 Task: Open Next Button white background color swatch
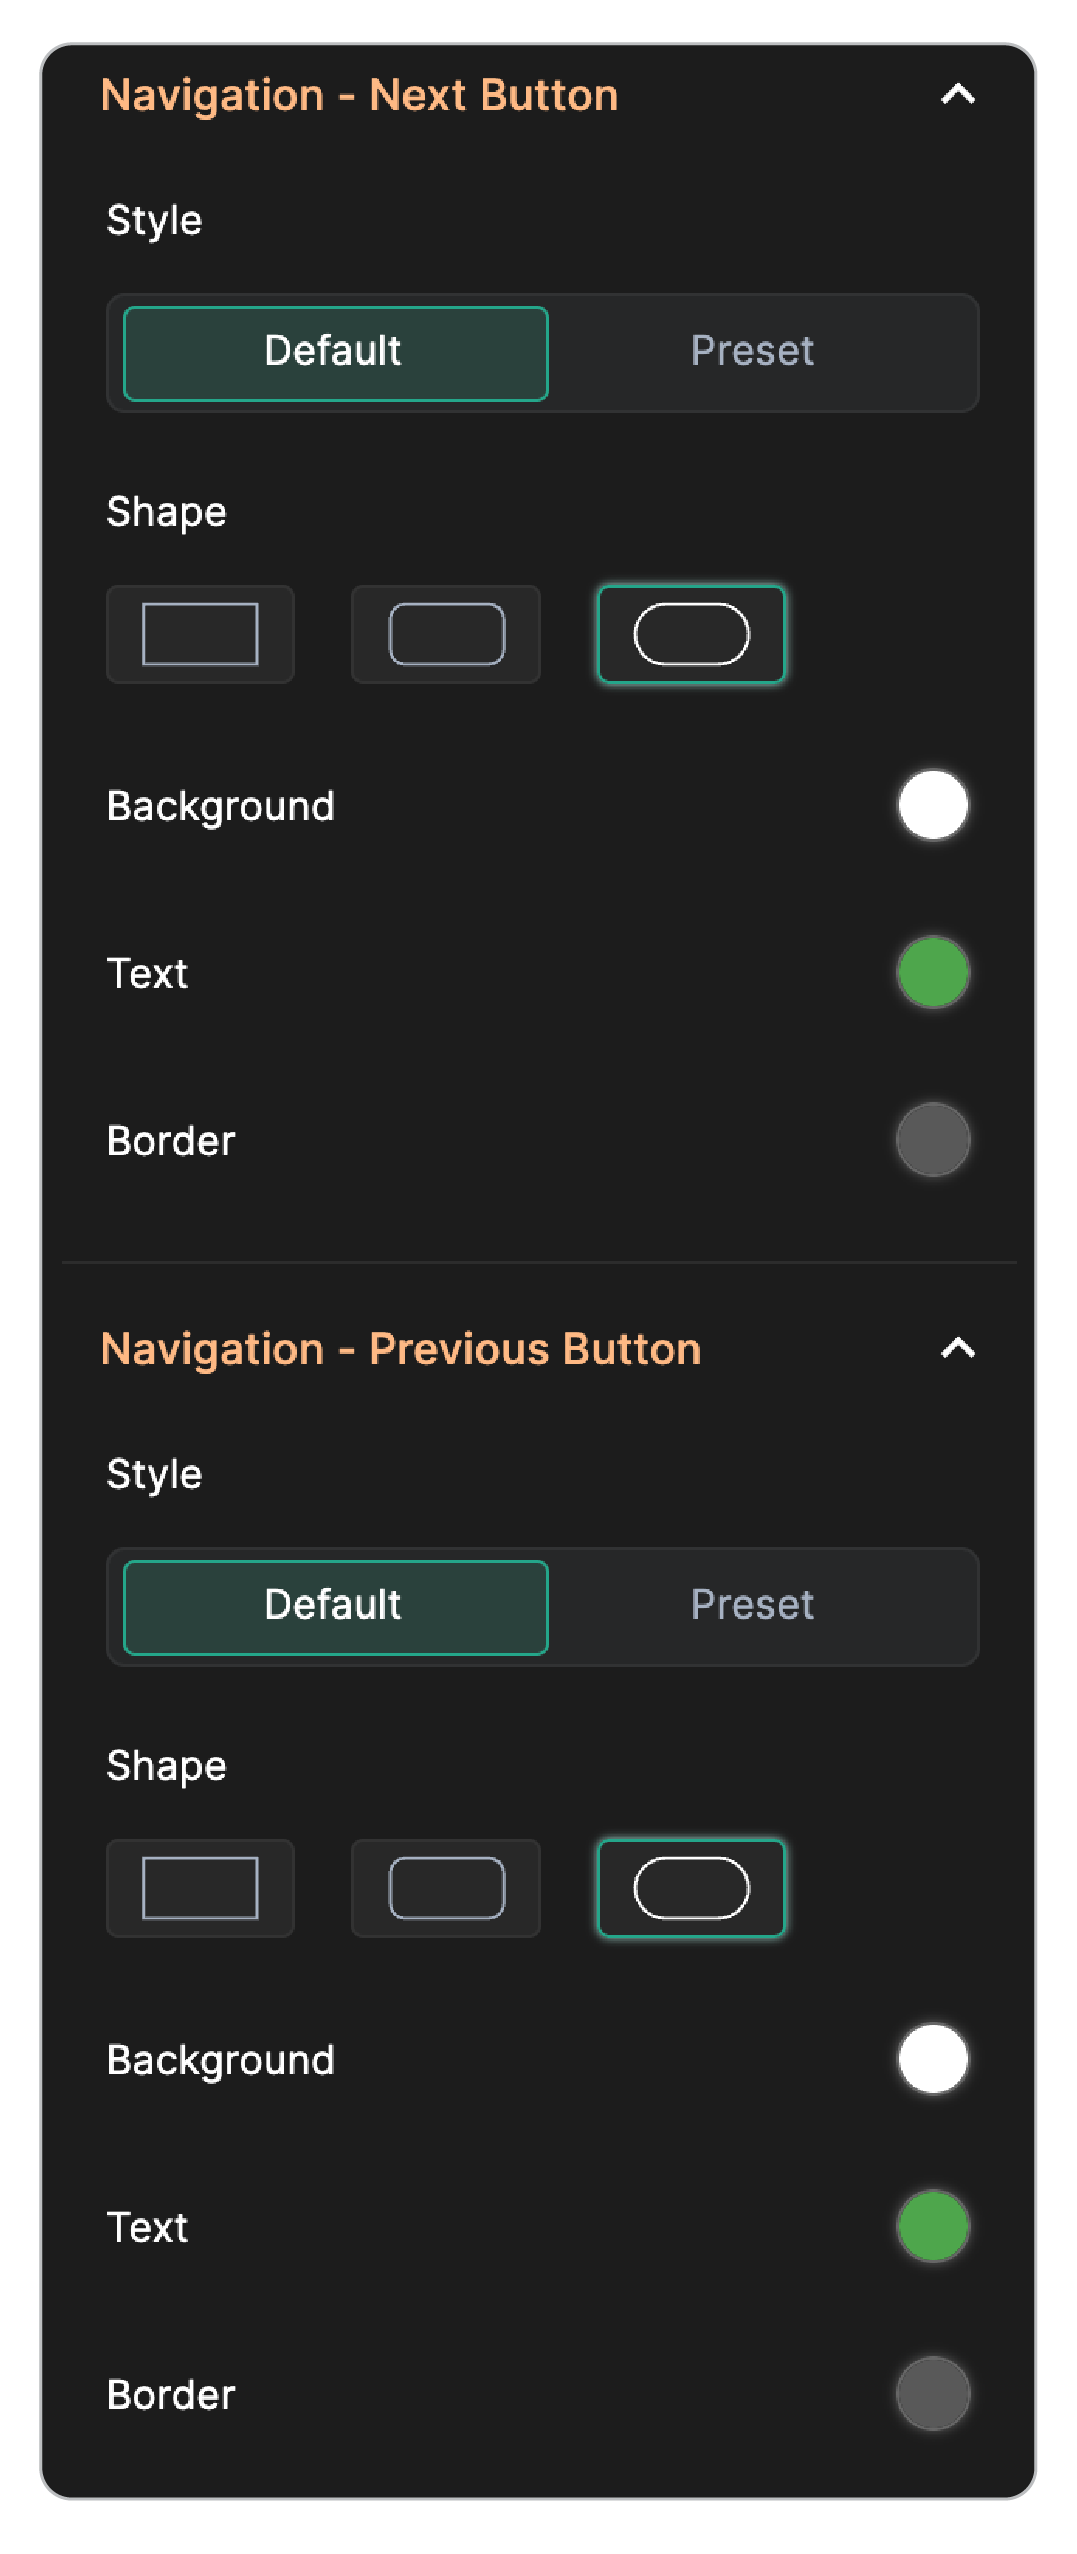pos(933,805)
